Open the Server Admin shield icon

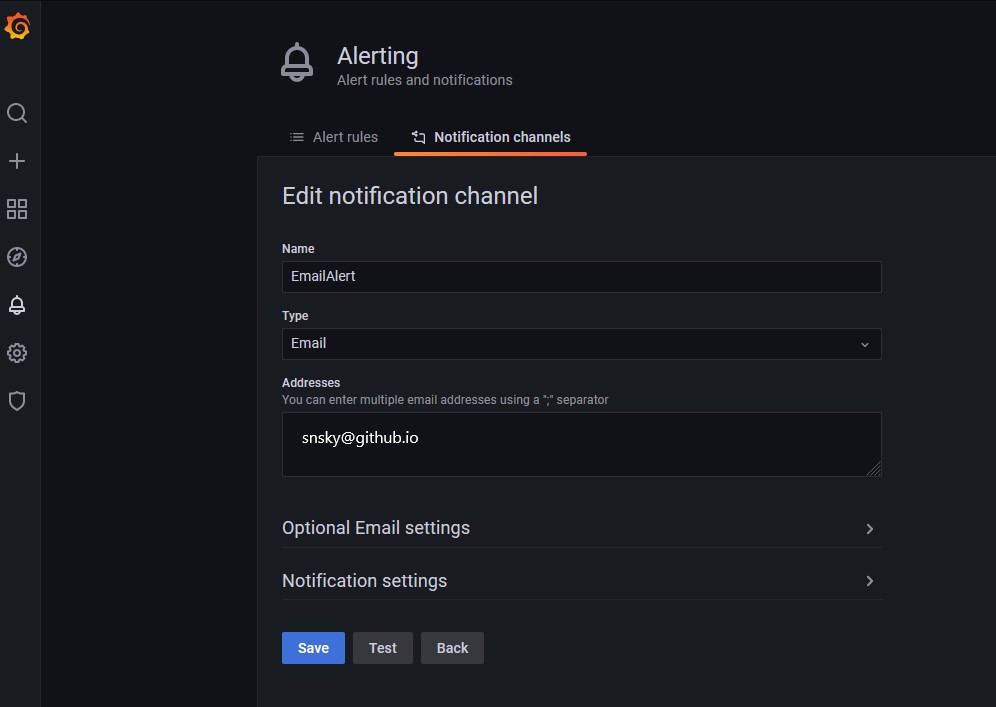point(17,401)
